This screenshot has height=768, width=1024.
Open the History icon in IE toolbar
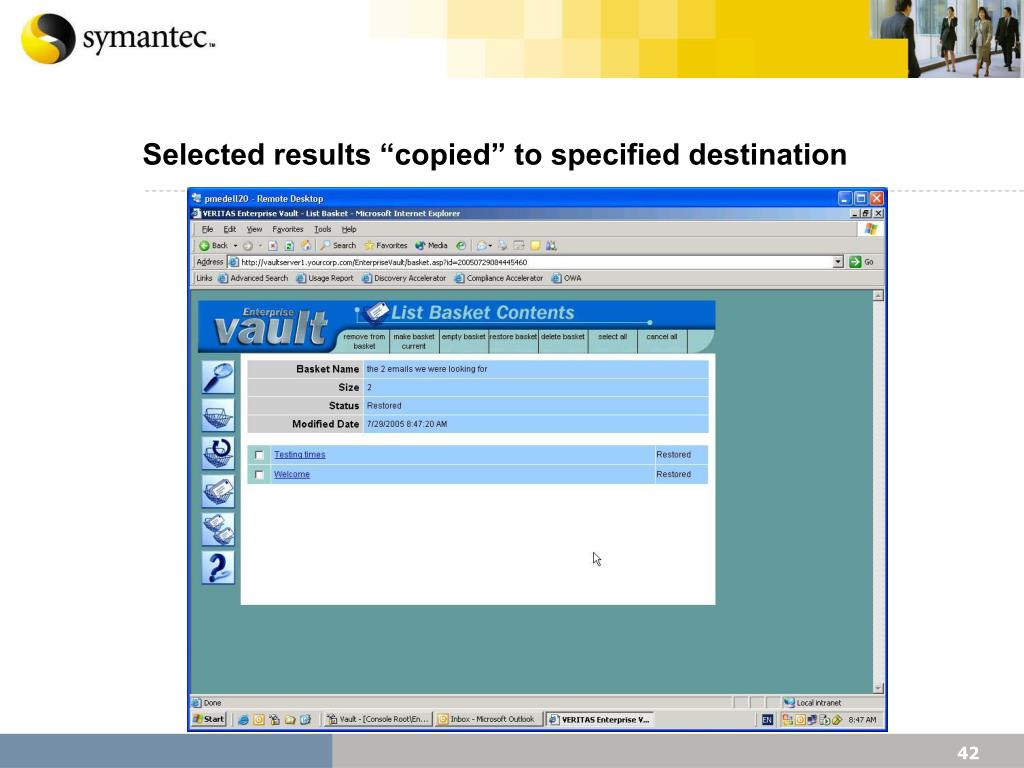coord(461,246)
